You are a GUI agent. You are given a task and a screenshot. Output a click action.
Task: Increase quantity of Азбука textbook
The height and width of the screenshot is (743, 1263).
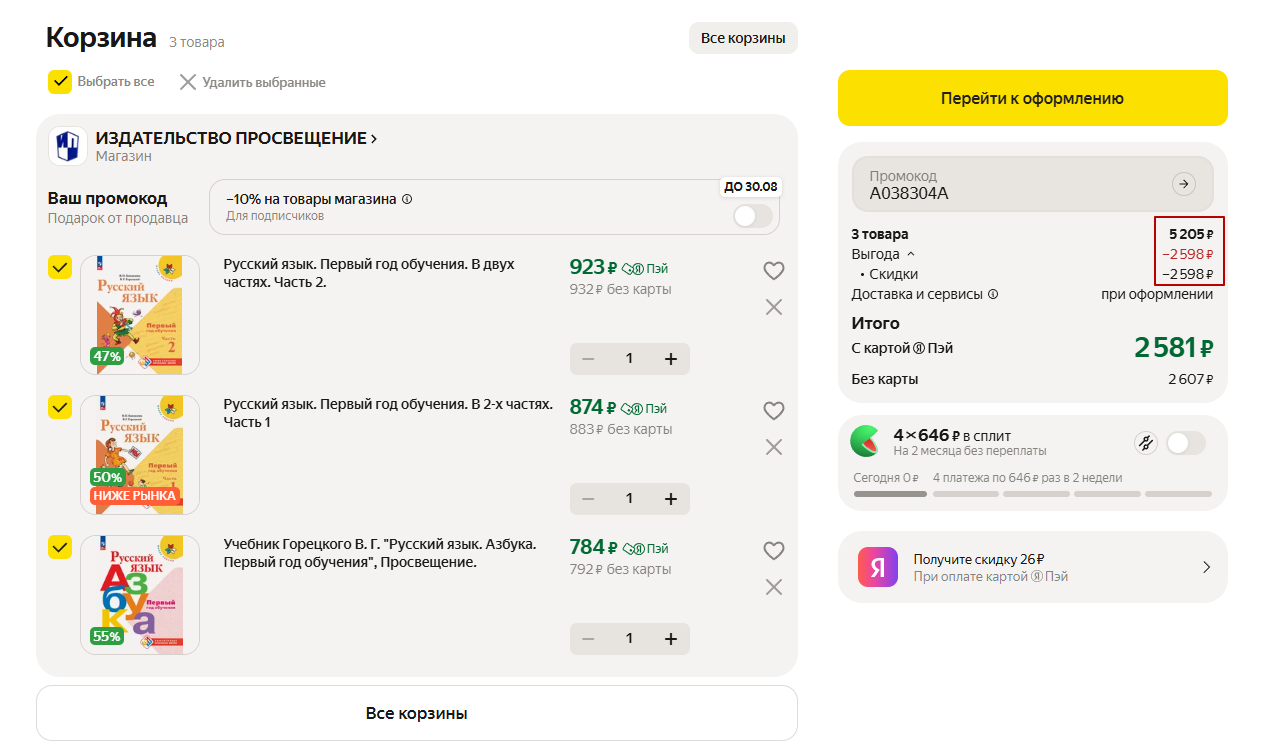(670, 639)
